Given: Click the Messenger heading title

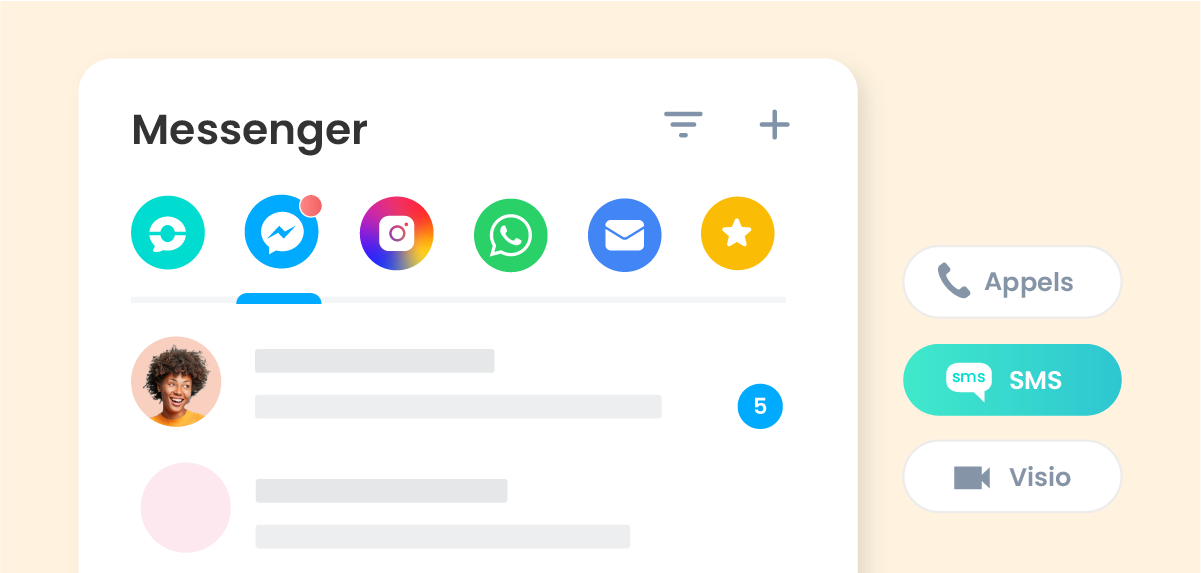Looking at the screenshot, I should click(250, 130).
